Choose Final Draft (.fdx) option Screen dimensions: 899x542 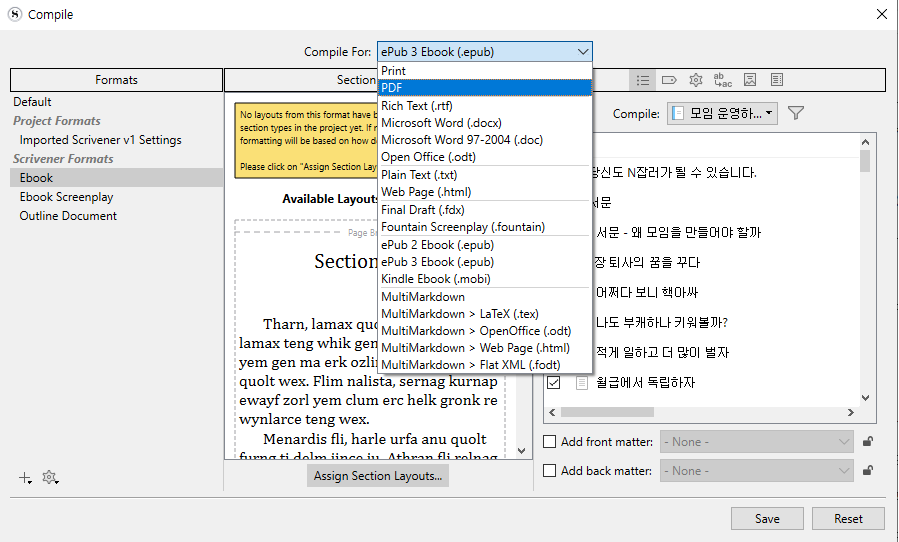pos(484,210)
